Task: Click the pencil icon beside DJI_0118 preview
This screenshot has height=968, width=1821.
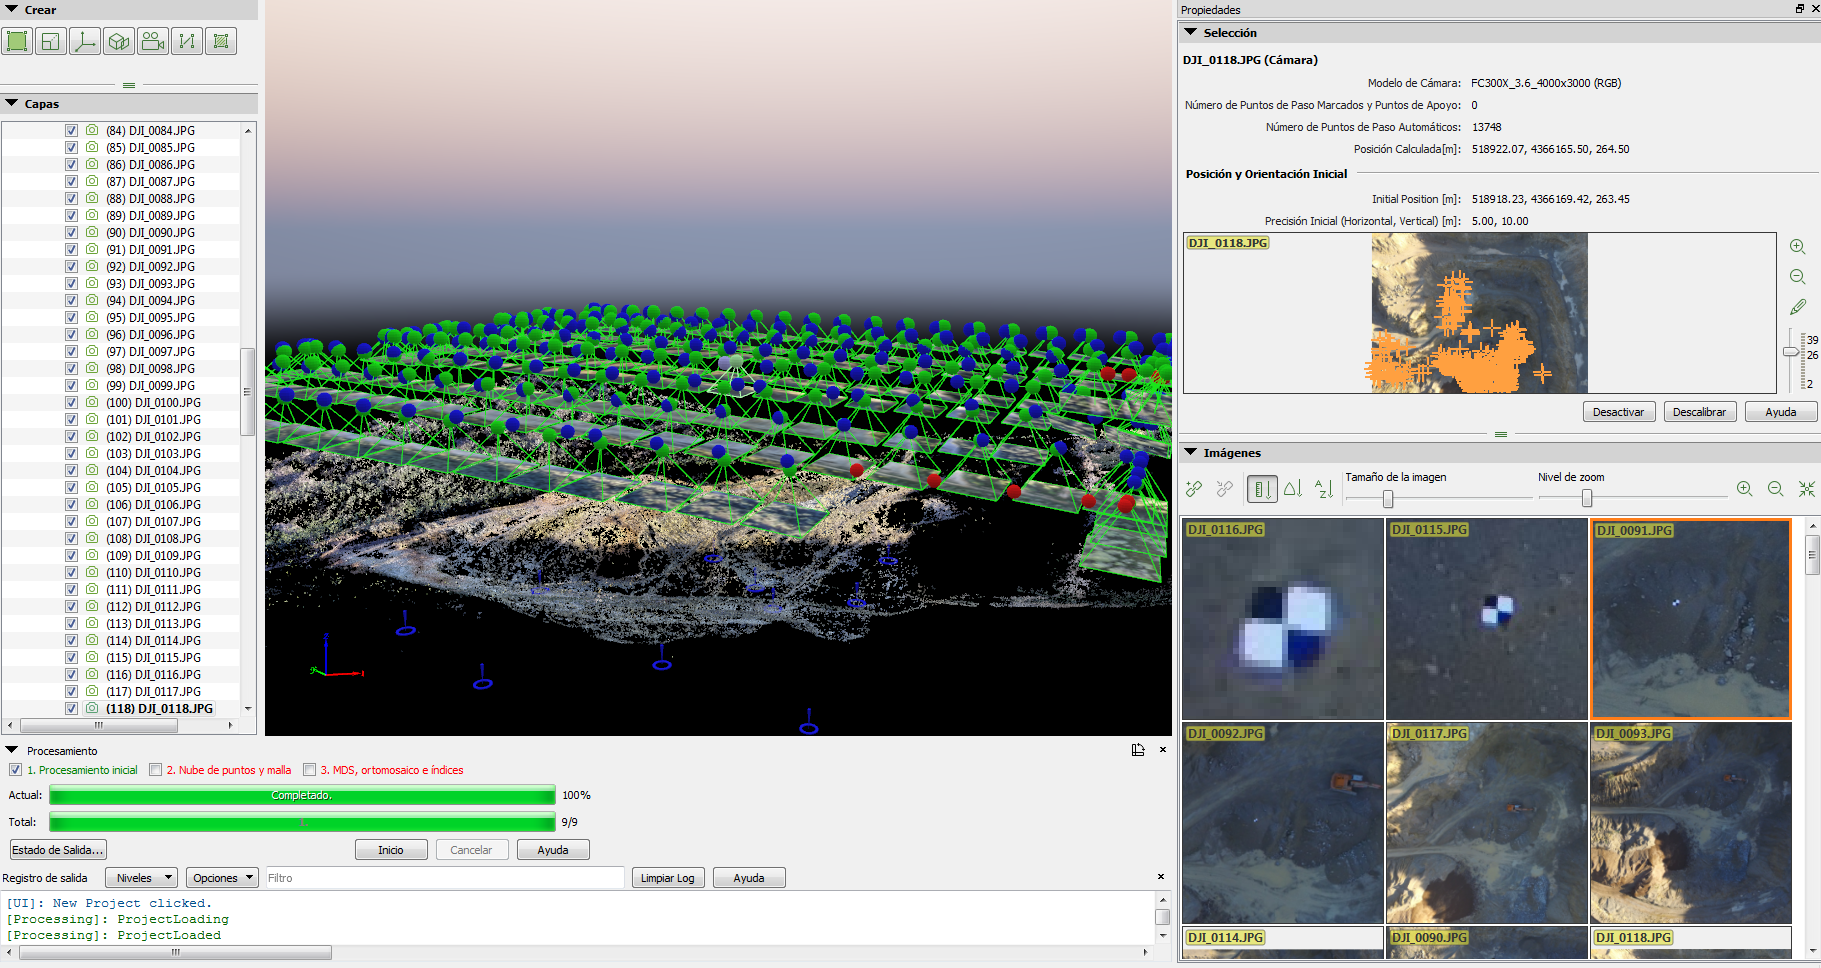Action: [x=1797, y=307]
